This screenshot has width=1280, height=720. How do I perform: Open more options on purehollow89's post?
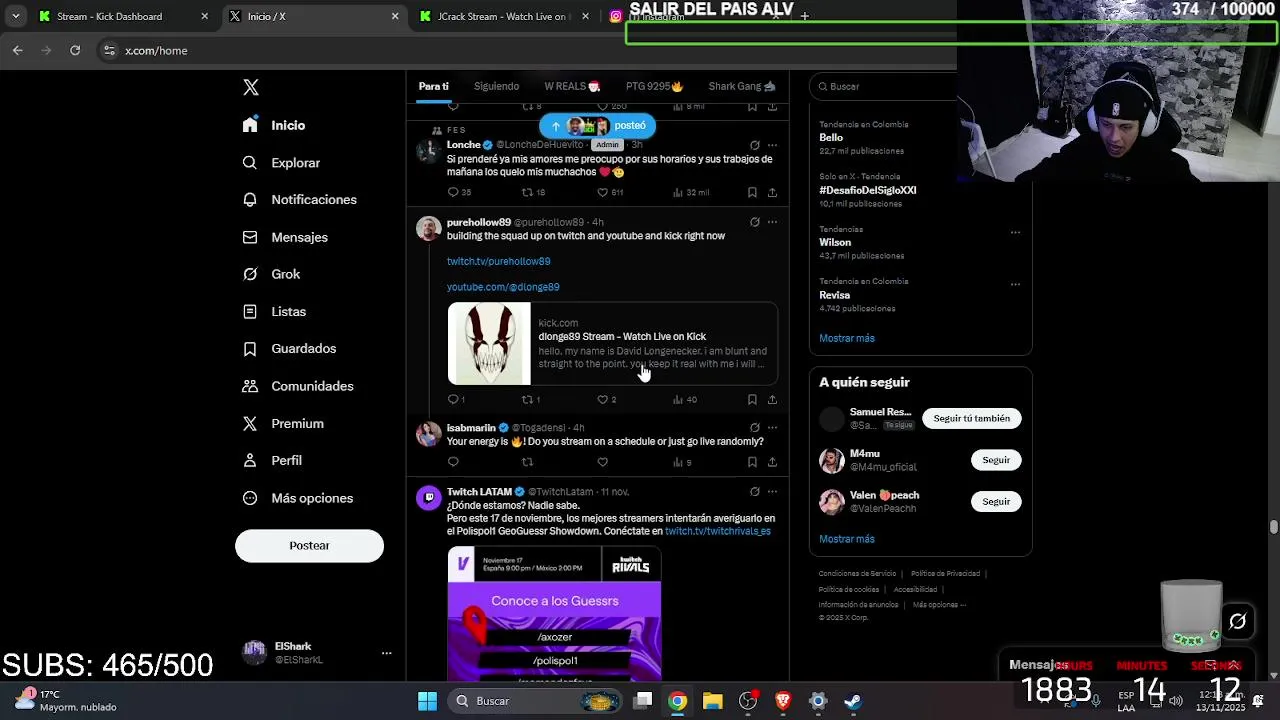[772, 222]
